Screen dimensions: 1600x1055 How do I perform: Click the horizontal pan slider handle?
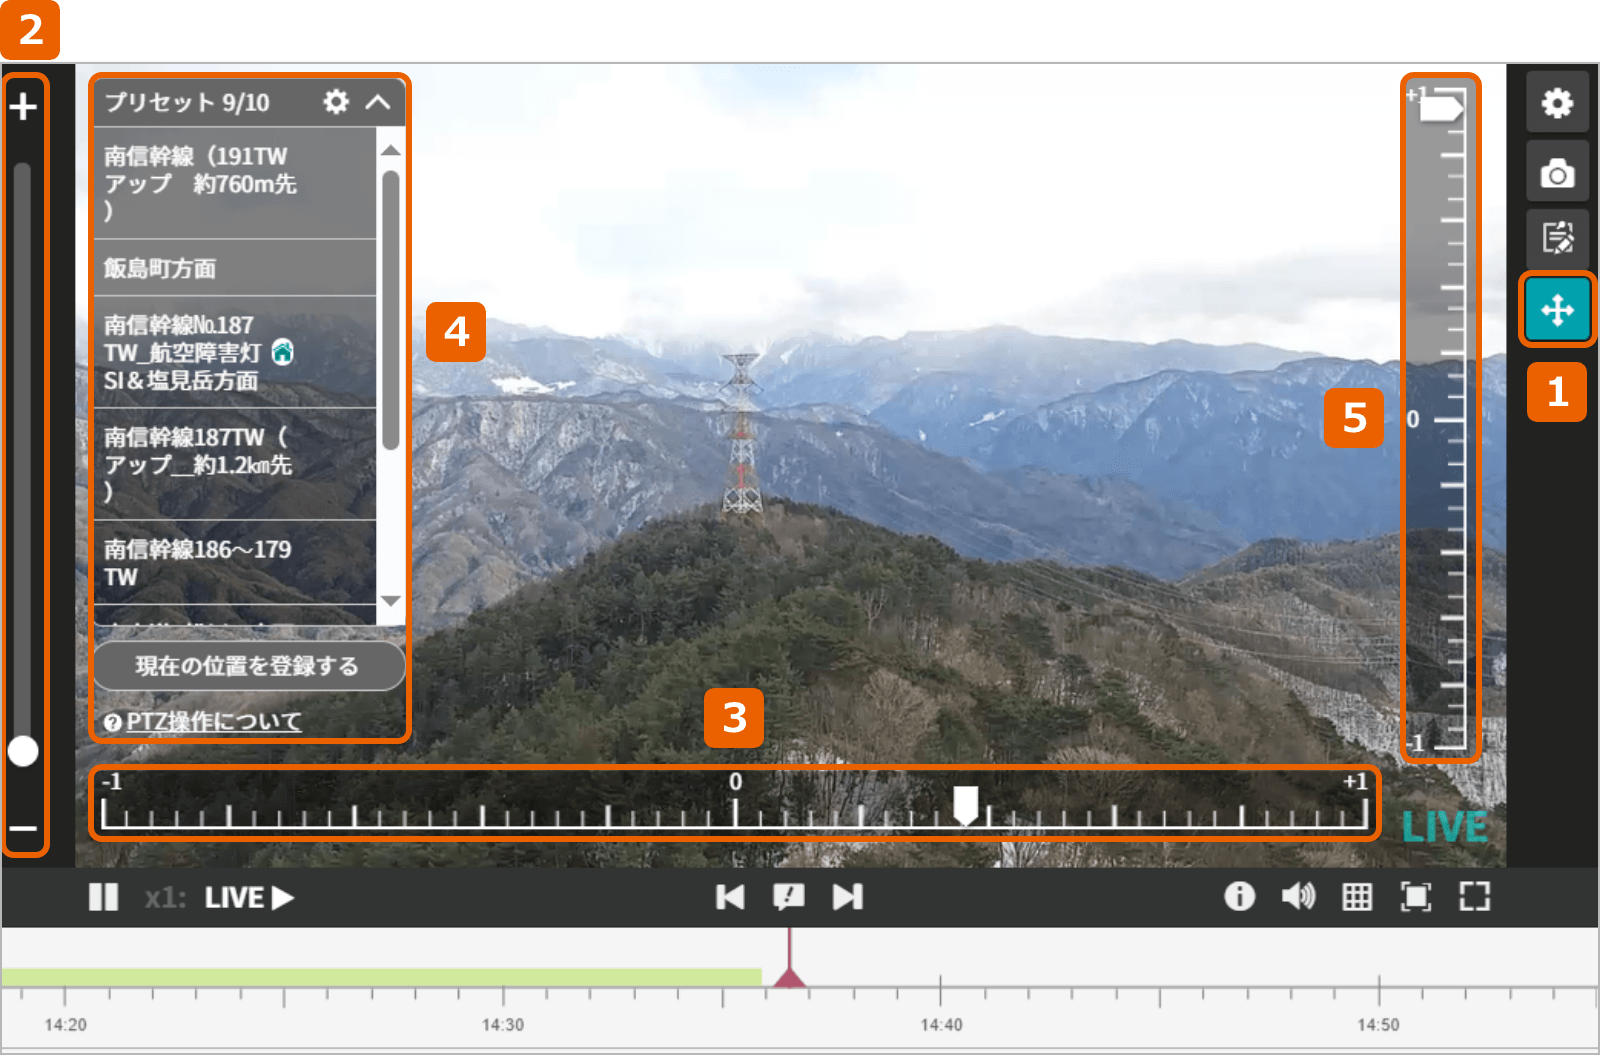click(965, 804)
